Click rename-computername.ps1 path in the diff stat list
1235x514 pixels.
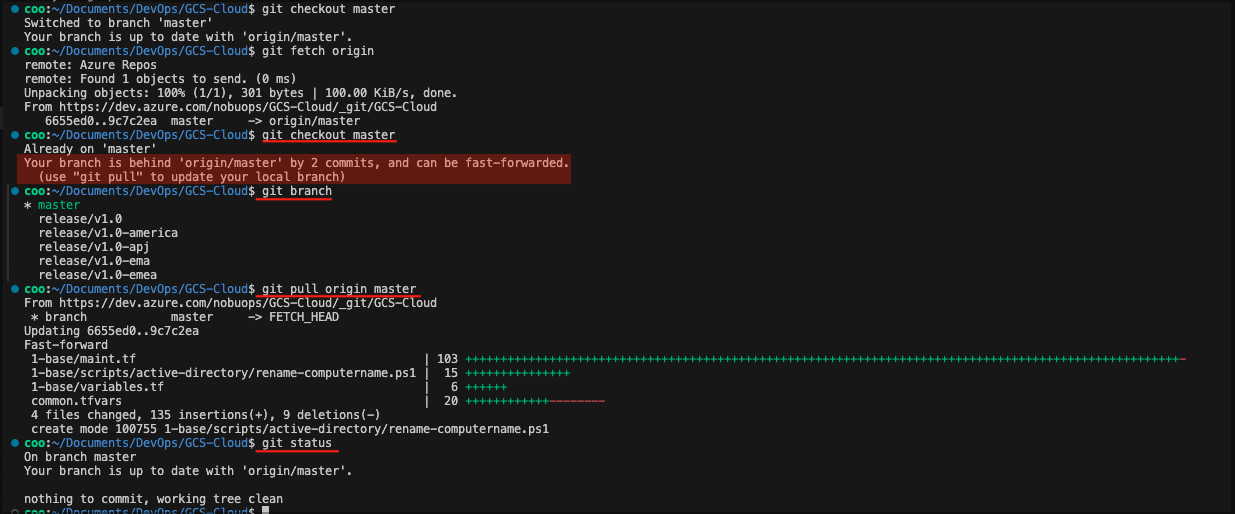coord(223,373)
